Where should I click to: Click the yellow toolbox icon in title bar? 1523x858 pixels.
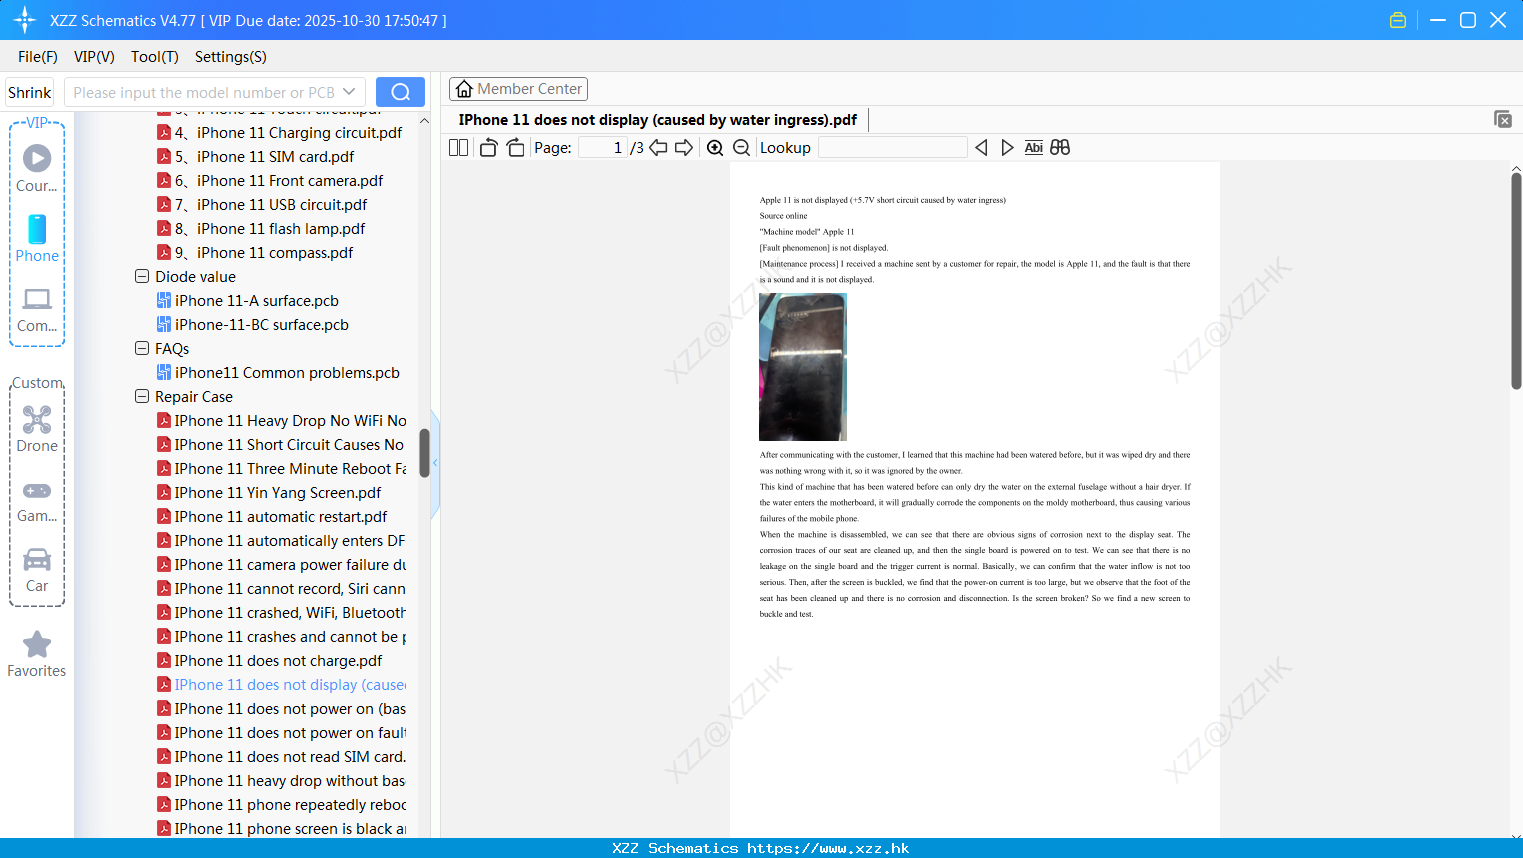[1398, 20]
